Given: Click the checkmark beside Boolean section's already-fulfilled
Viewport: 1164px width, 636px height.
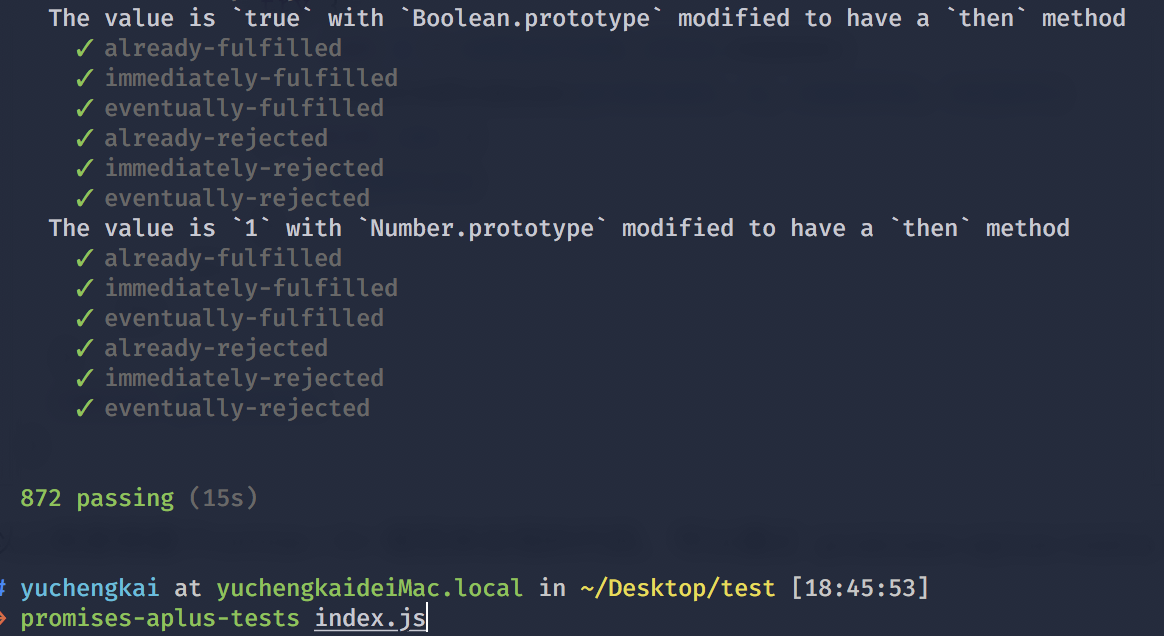Looking at the screenshot, I should (85, 48).
